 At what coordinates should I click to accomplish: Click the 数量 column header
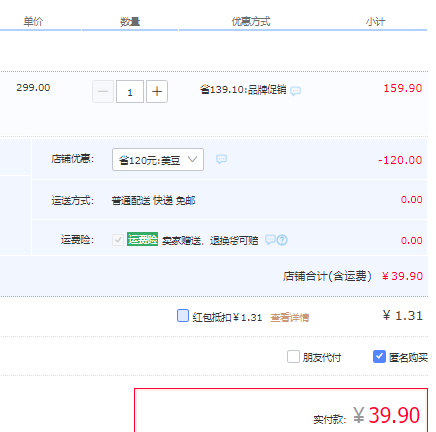[130, 22]
